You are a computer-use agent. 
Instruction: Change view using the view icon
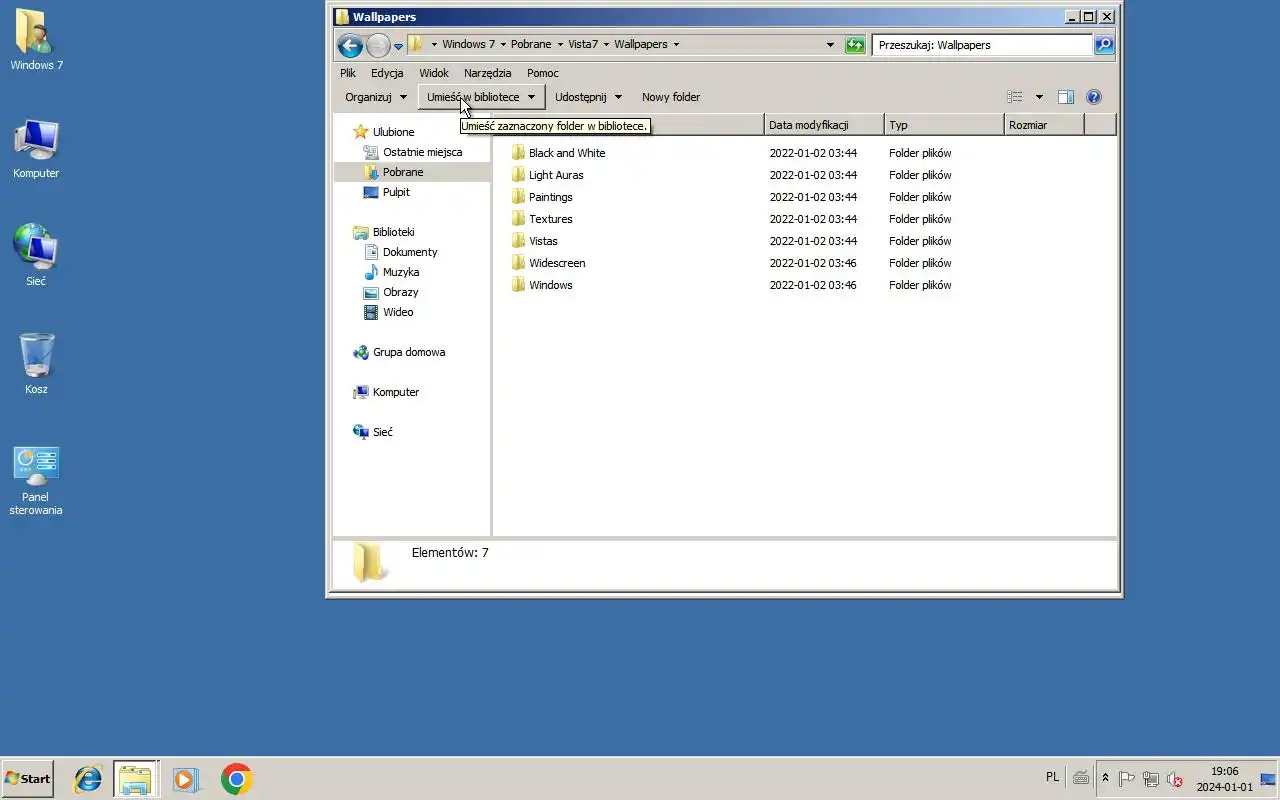coord(1015,97)
